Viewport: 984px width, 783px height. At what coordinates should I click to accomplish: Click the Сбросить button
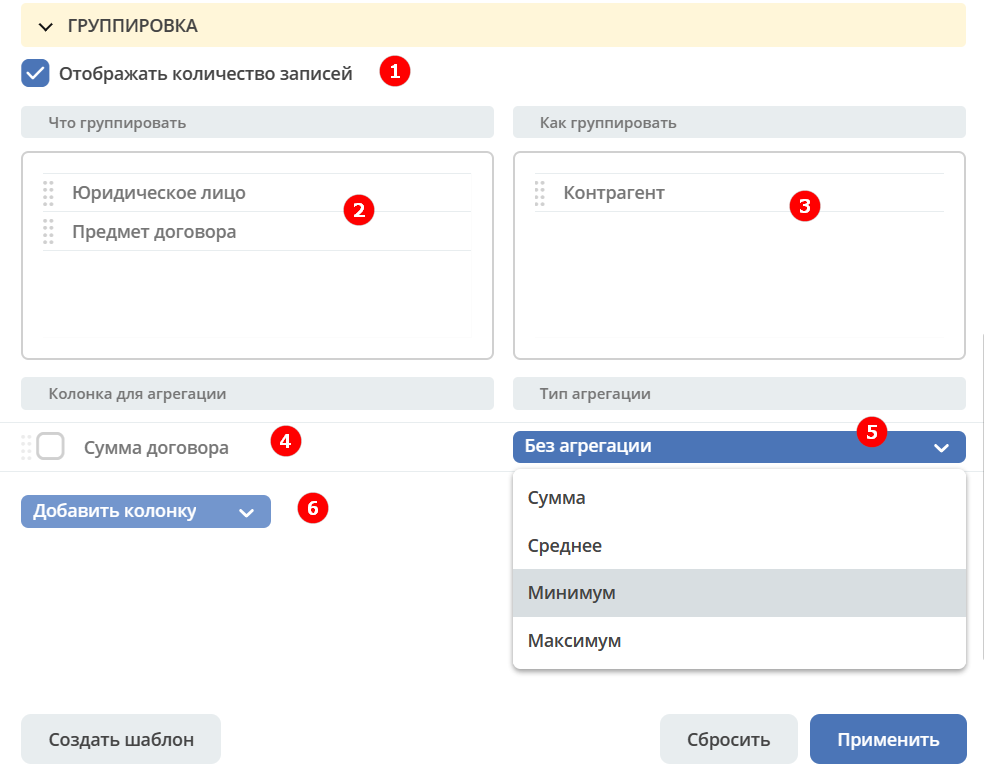(x=729, y=739)
